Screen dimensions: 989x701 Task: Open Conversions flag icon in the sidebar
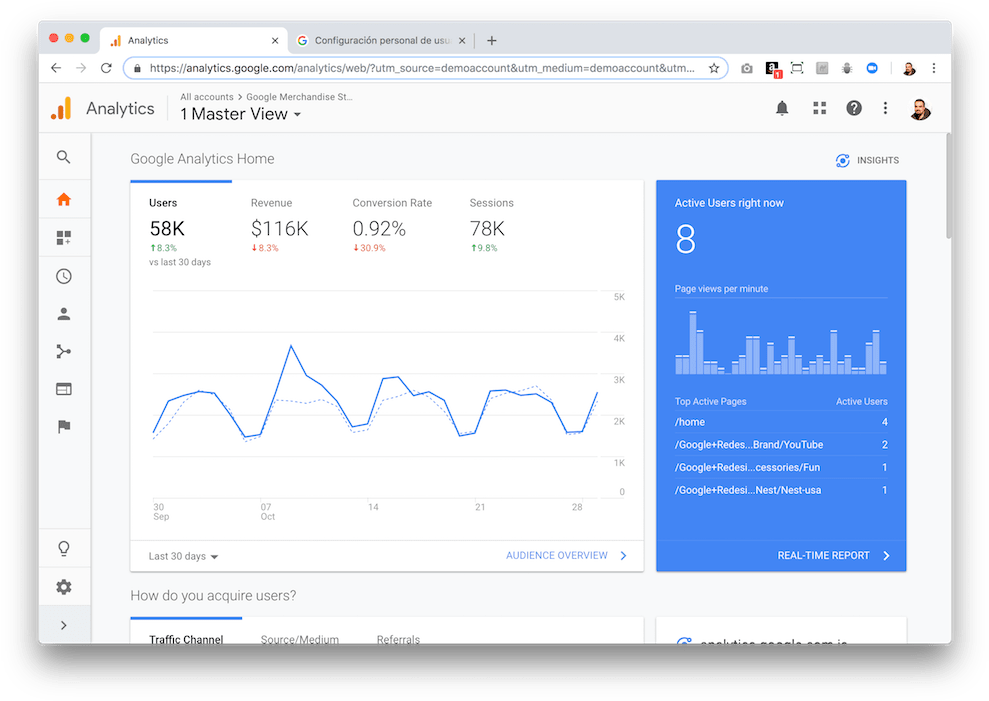pos(64,427)
